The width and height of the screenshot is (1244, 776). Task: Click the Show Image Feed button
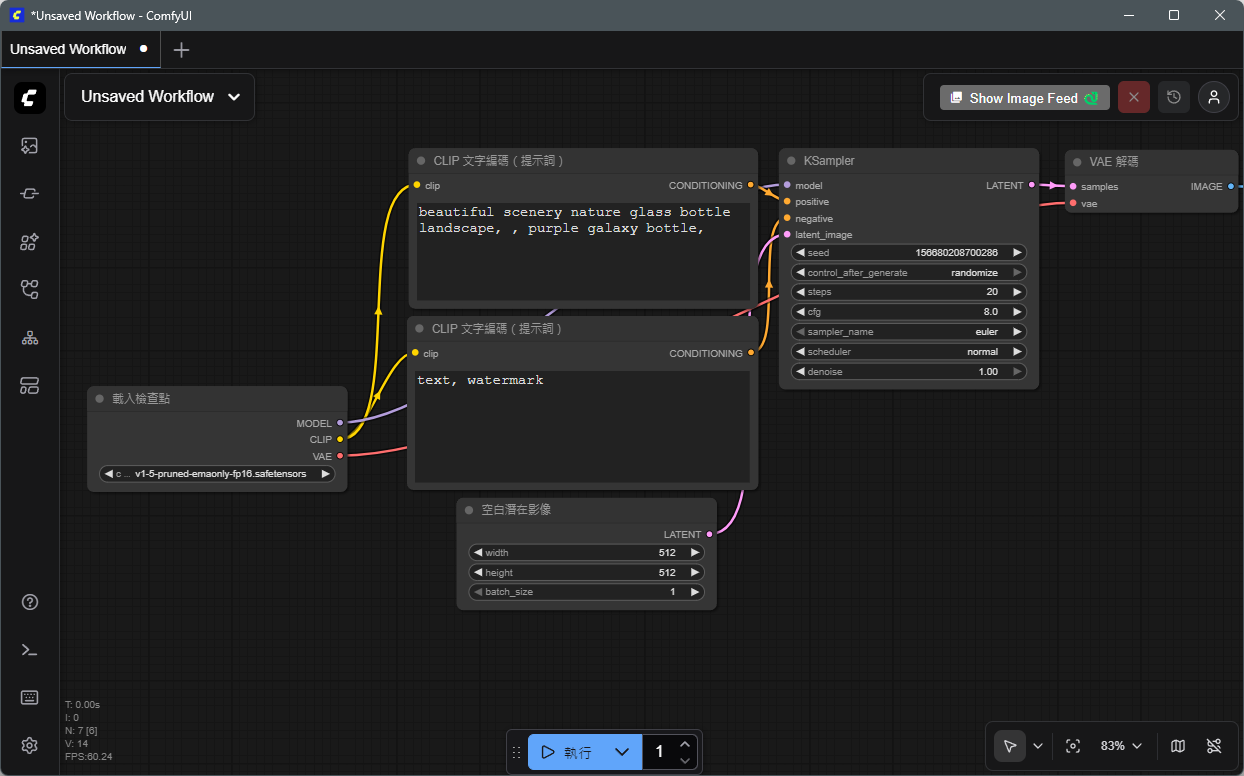1024,98
